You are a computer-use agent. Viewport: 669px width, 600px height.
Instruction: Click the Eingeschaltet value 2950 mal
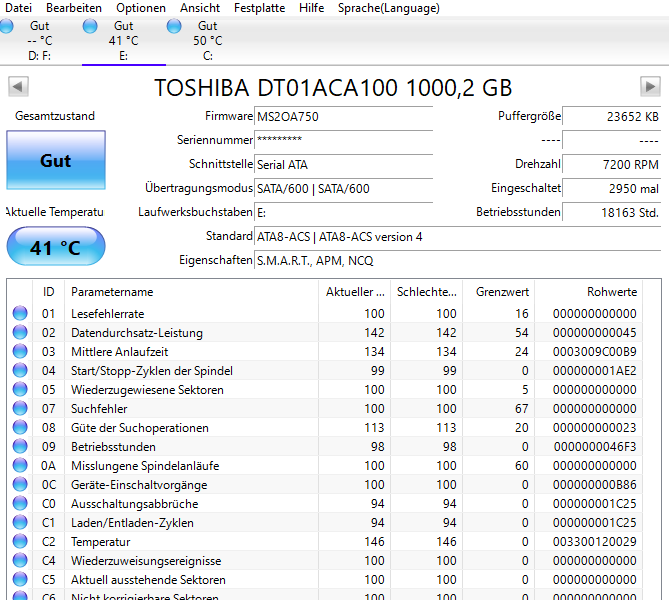(x=611, y=188)
